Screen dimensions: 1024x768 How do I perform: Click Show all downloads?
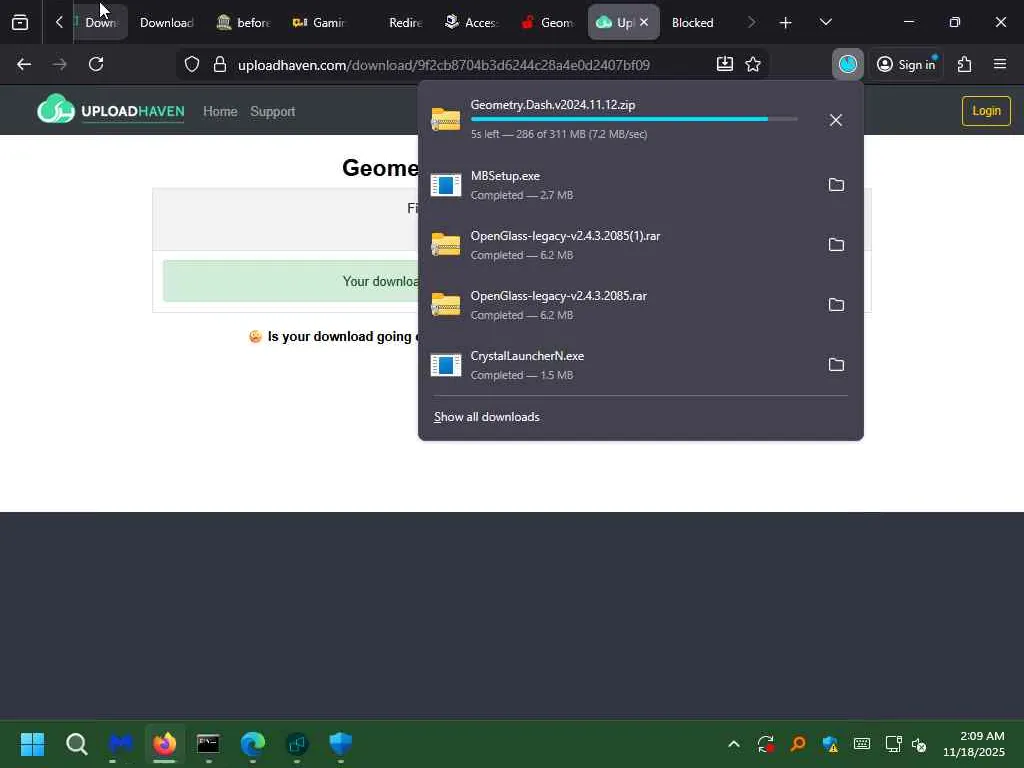487,417
